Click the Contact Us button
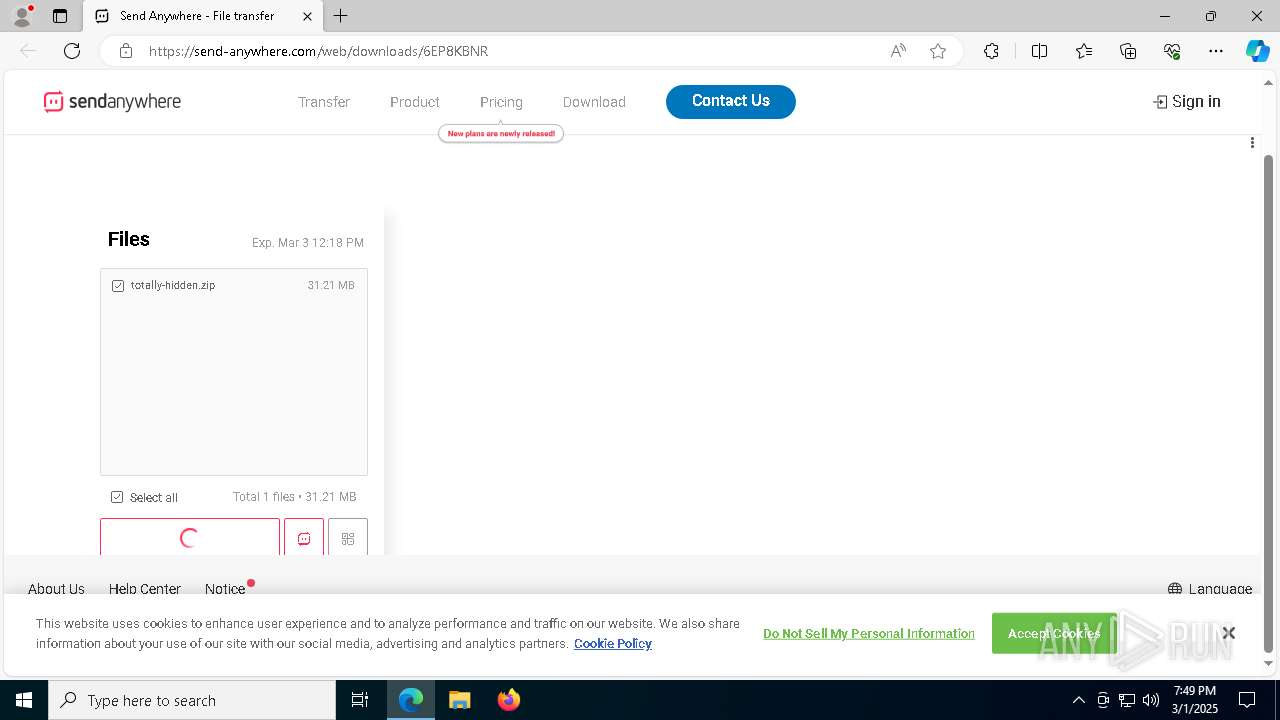Screen dimensions: 1280x720 [x=731, y=101]
